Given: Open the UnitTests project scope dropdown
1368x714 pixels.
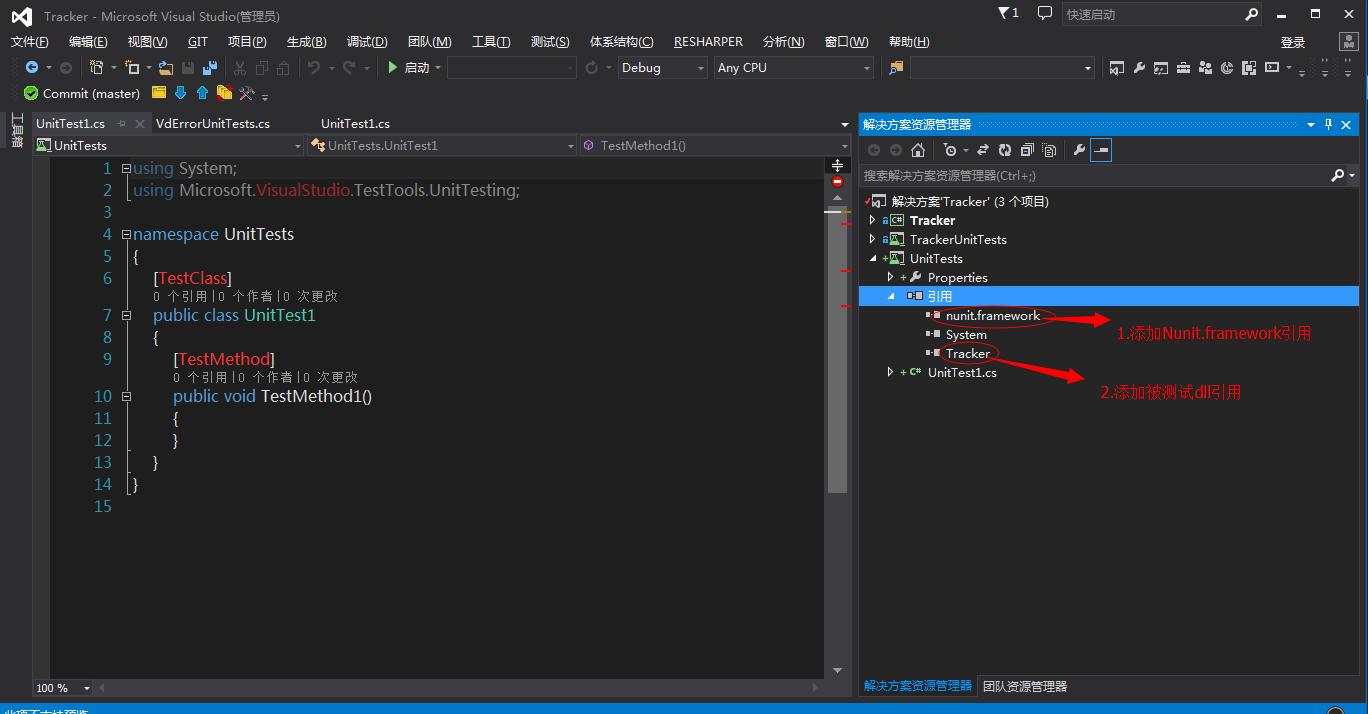Looking at the screenshot, I should [168, 146].
